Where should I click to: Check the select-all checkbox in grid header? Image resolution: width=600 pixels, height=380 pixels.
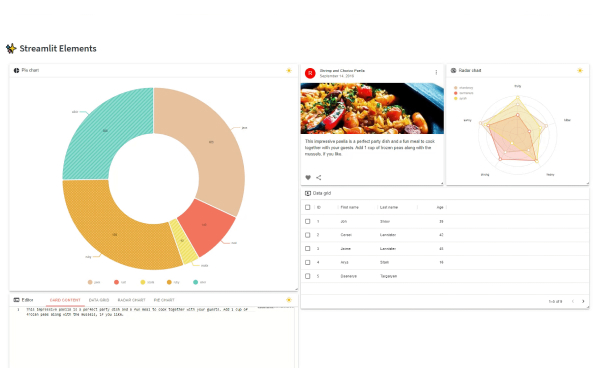[x=308, y=207]
